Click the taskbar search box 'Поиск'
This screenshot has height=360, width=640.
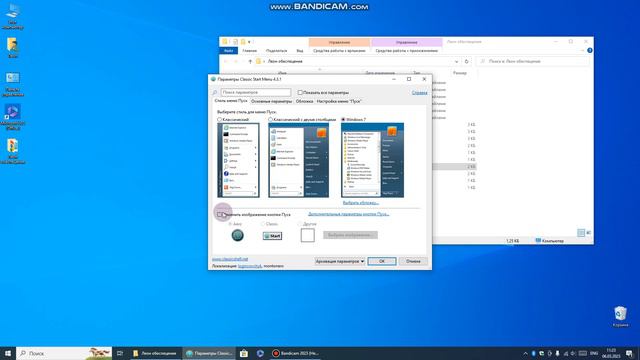tap(64, 353)
